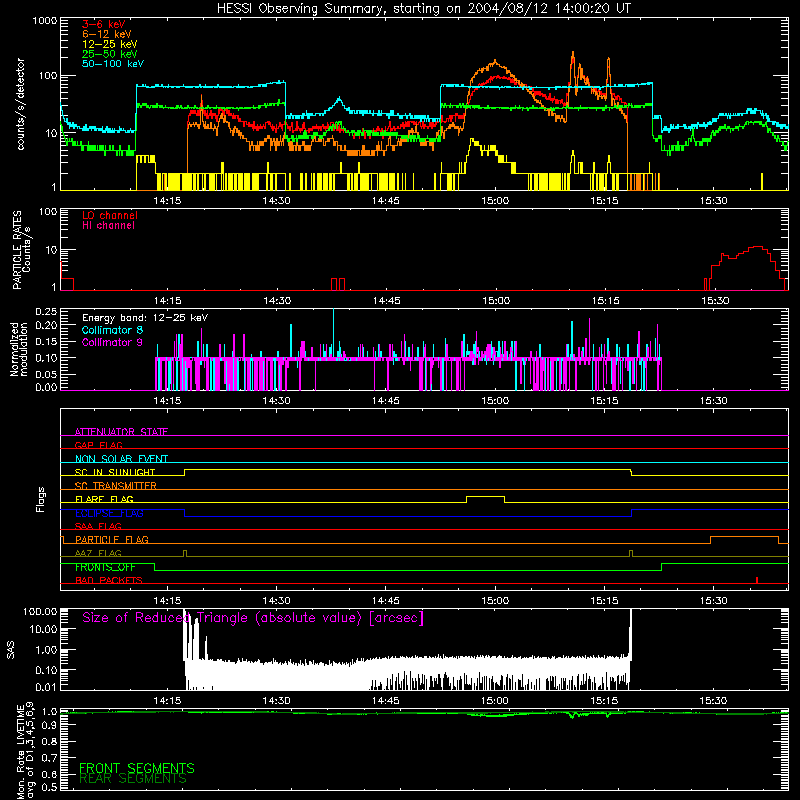The width and height of the screenshot is (800, 800).
Task: Click the Collimator 8 legend label
Action: click(112, 330)
